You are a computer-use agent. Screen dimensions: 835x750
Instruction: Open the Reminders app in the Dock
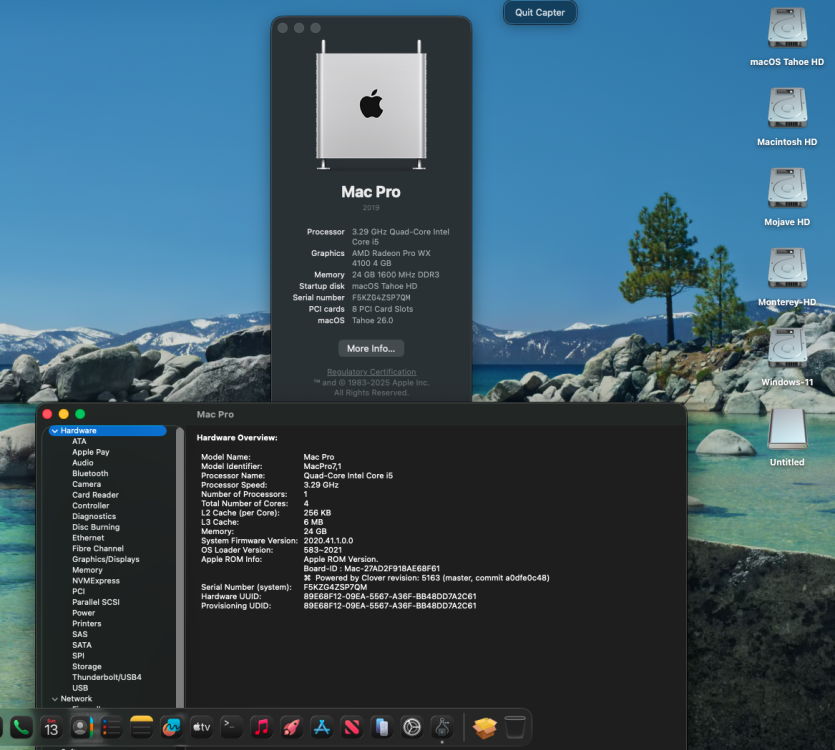coord(111,727)
